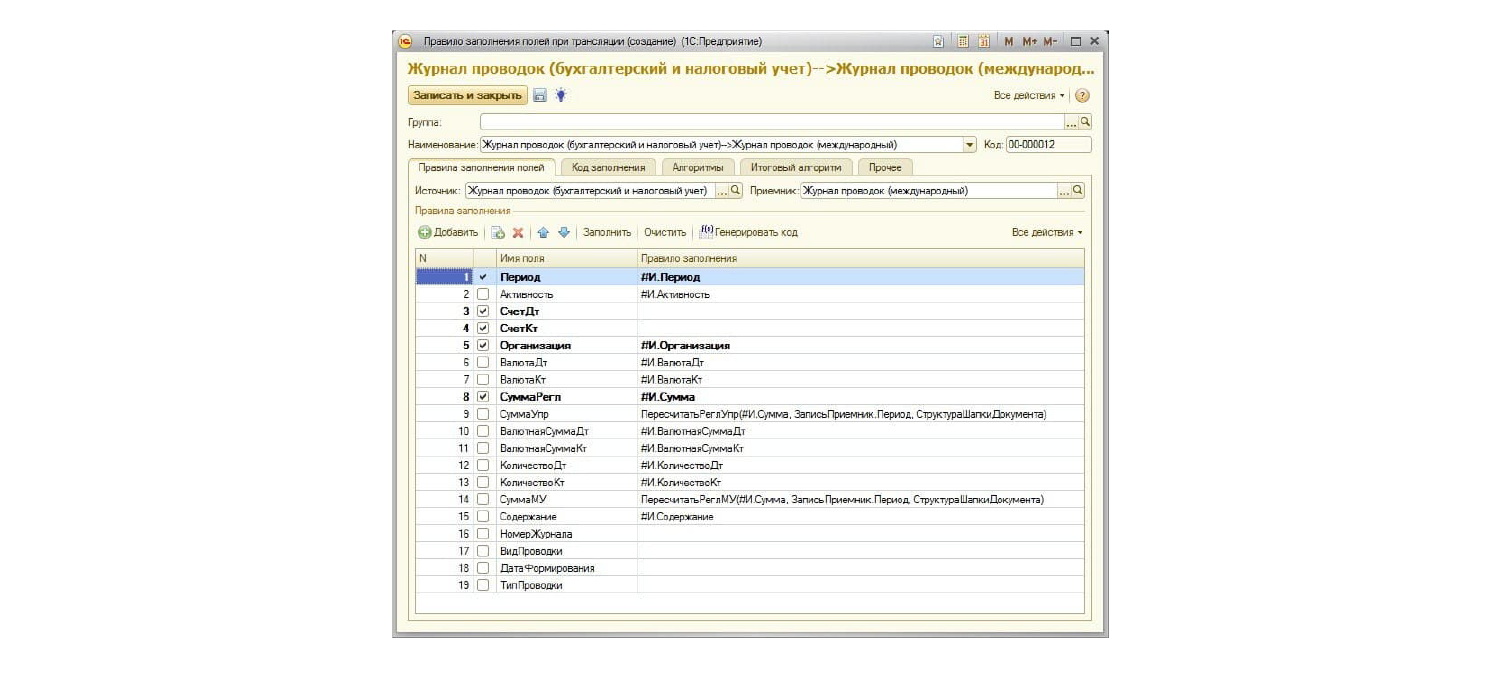Click the copy row icon next to Добавить

[498, 233]
